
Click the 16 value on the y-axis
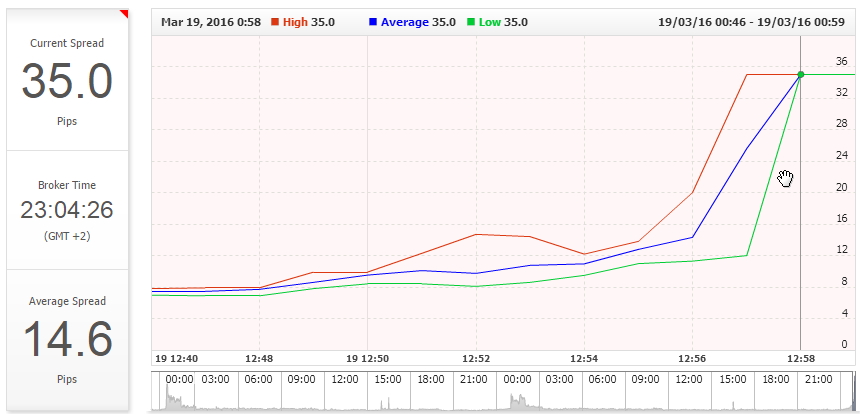pyautogui.click(x=841, y=219)
